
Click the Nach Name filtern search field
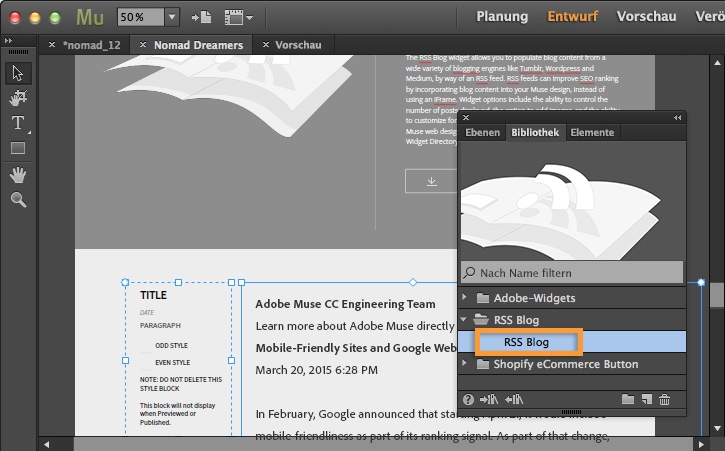(x=572, y=273)
